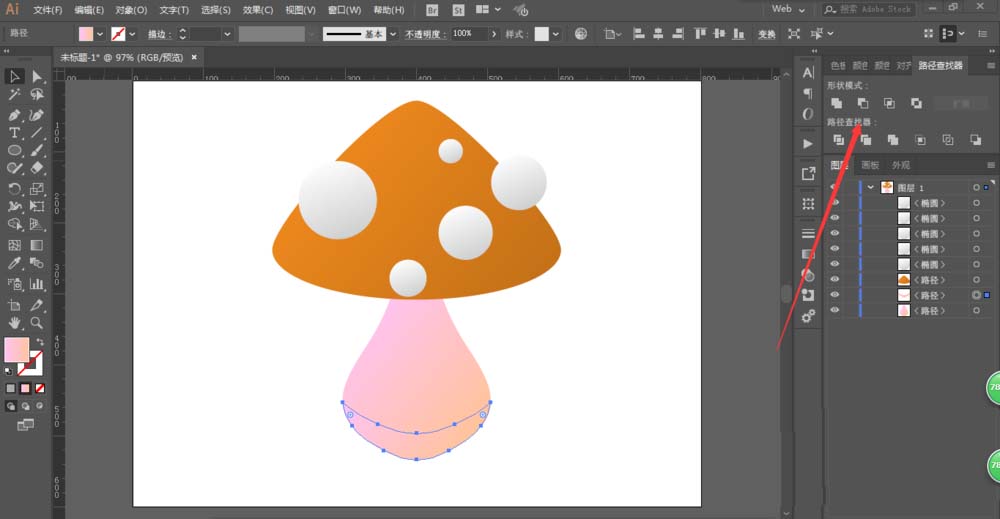Click the fill color swatch in toolbox
This screenshot has width=1000, height=519.
(17, 349)
